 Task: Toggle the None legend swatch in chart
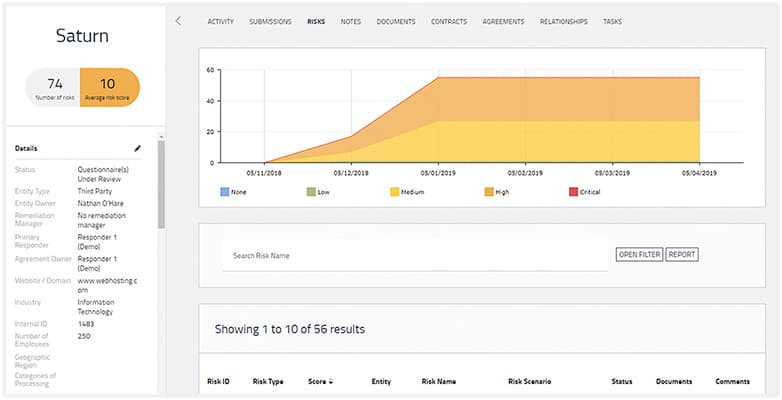(x=223, y=191)
